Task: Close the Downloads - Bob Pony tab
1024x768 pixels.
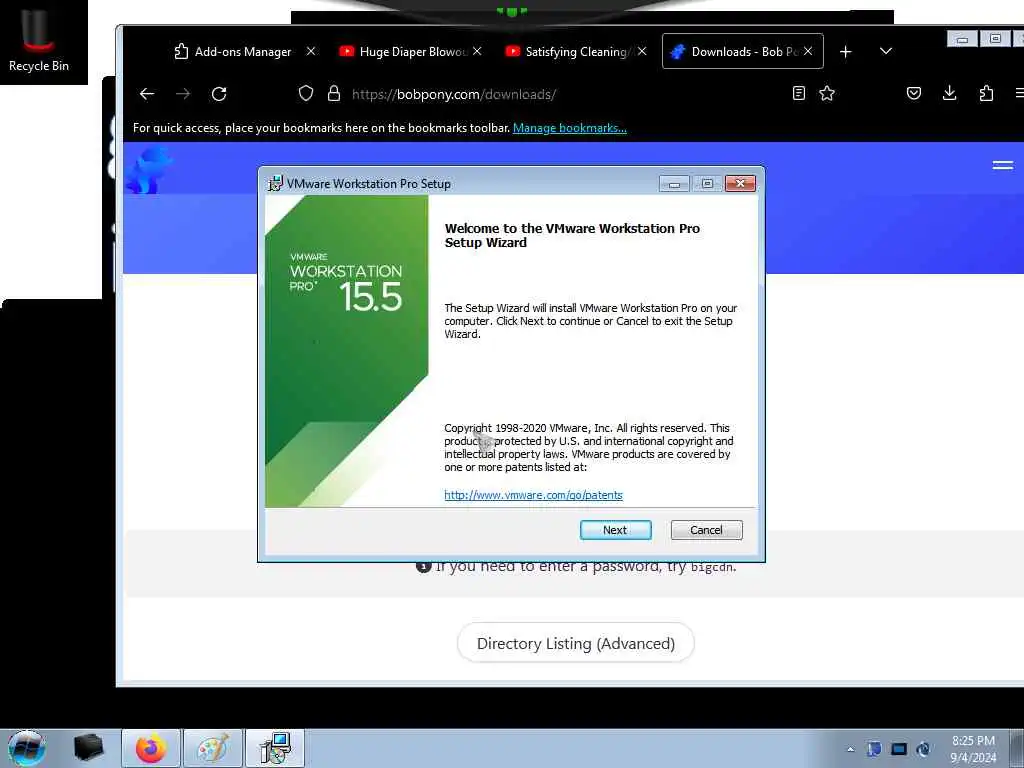Action: point(808,51)
